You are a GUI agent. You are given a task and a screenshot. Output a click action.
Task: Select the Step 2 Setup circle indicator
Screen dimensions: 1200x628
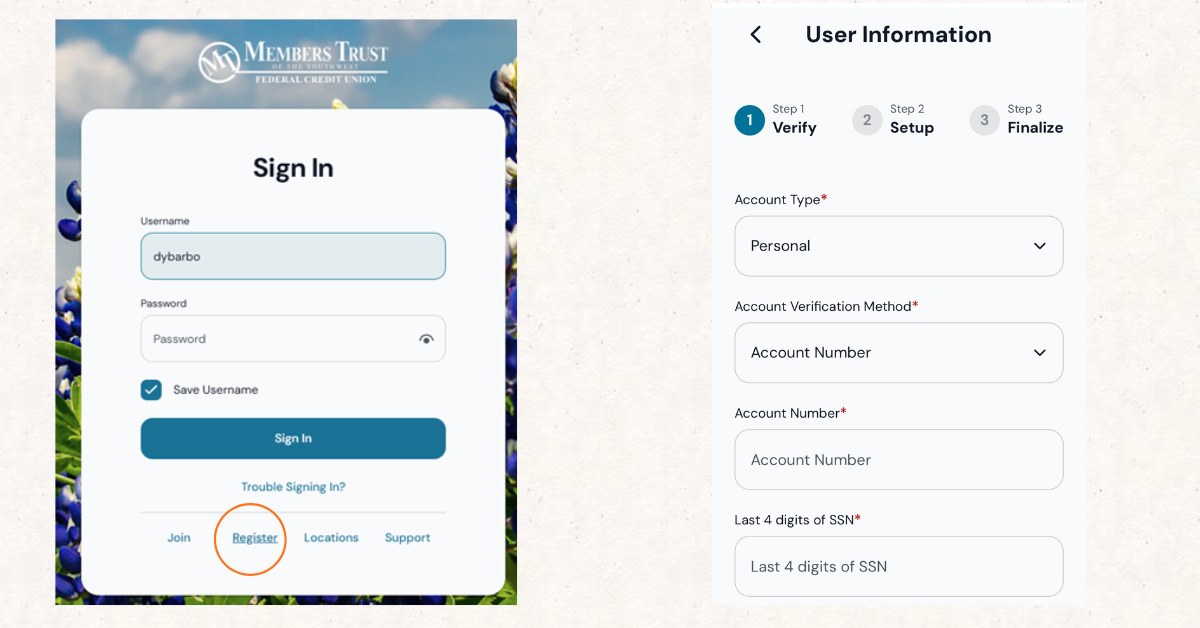coord(866,119)
